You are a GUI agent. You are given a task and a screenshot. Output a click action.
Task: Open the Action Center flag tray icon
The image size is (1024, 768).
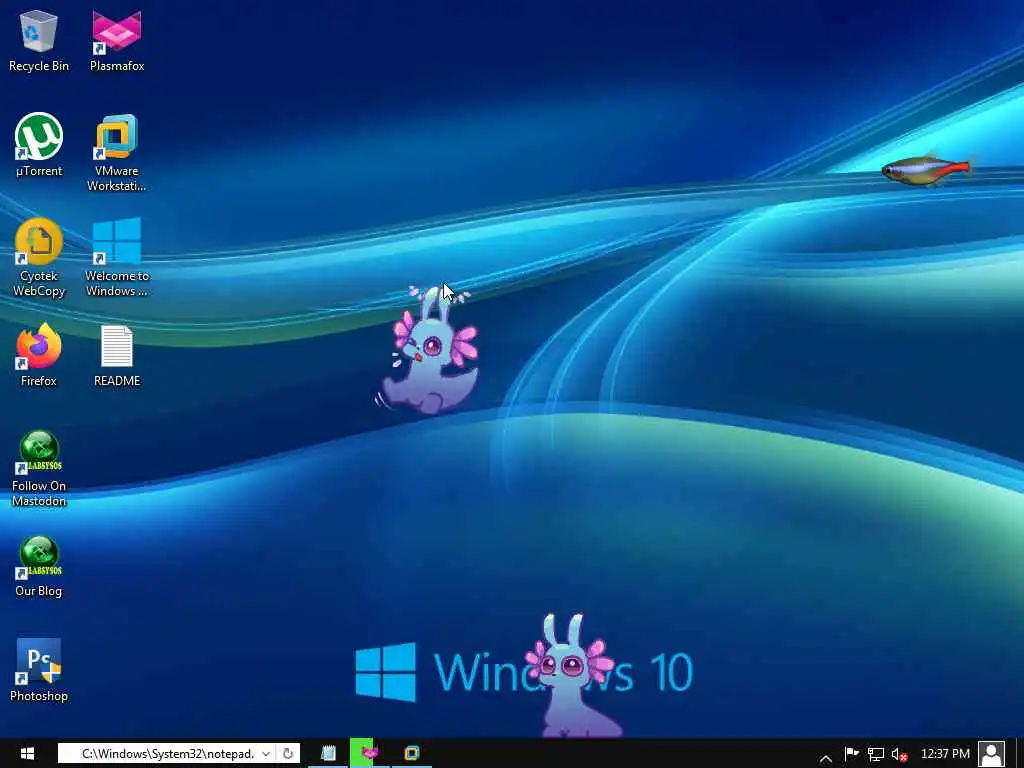[x=852, y=754]
